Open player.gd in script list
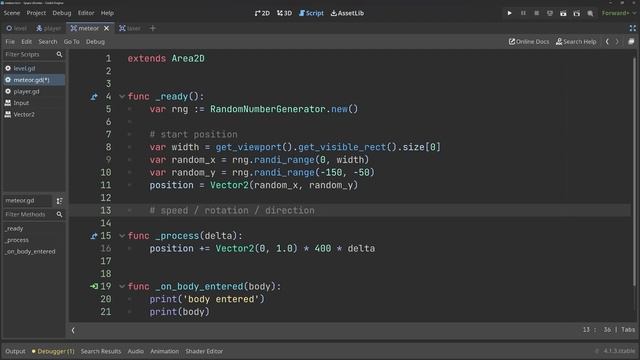The image size is (640, 360). [x=33, y=91]
